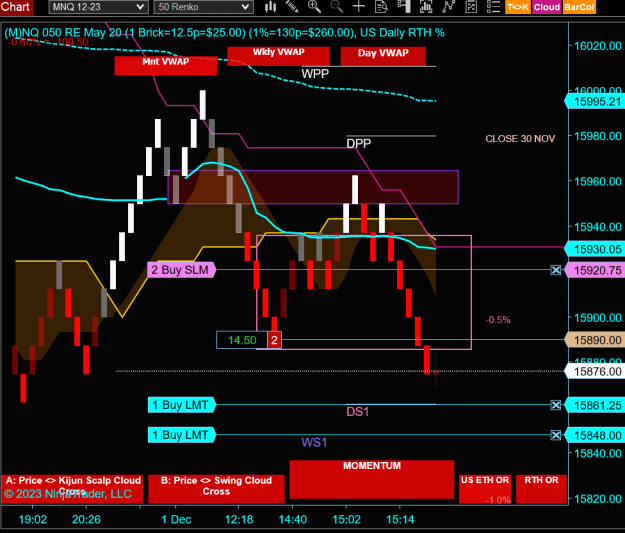This screenshot has height=533, width=625.
Task: Click the zoom in magnifier icon
Action: tap(314, 6)
